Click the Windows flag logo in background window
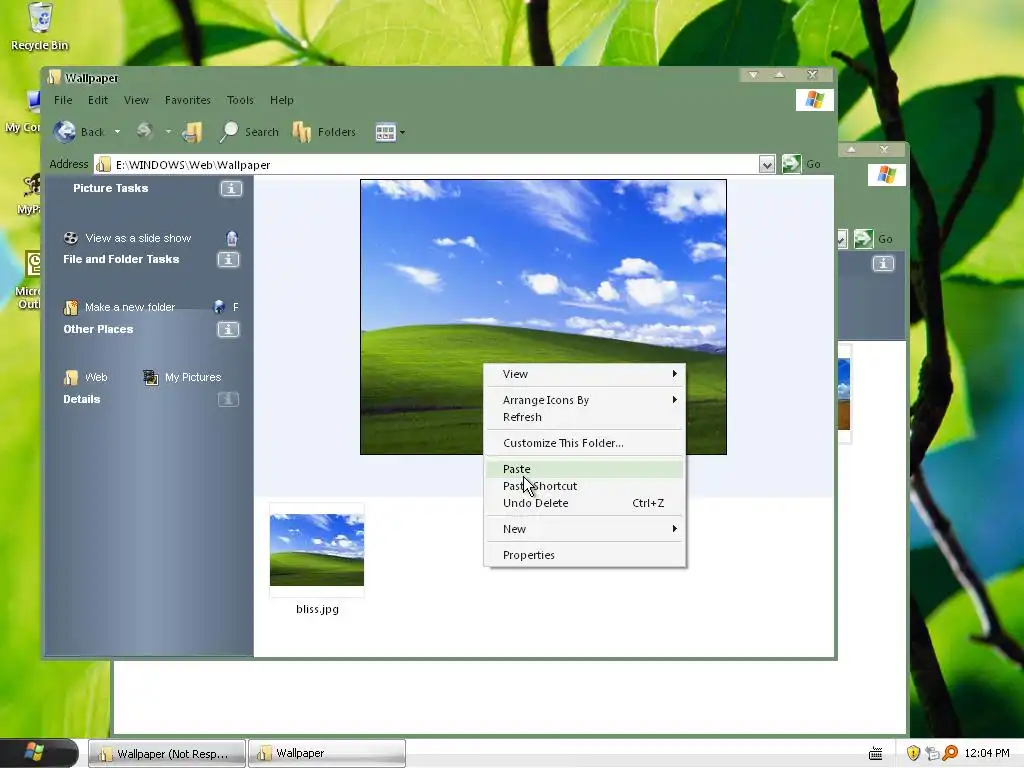The height and width of the screenshot is (768, 1024). (886, 175)
